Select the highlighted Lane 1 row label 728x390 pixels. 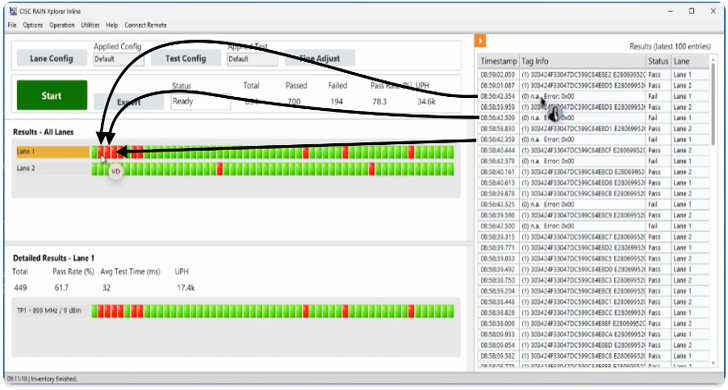click(52, 152)
